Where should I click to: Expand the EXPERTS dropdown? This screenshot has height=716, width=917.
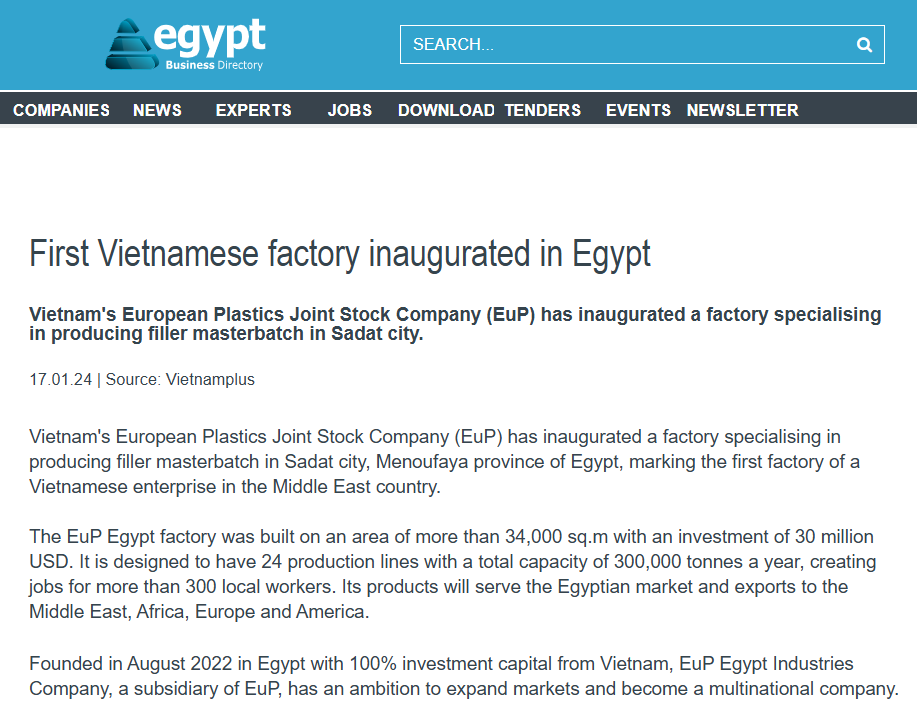253,110
